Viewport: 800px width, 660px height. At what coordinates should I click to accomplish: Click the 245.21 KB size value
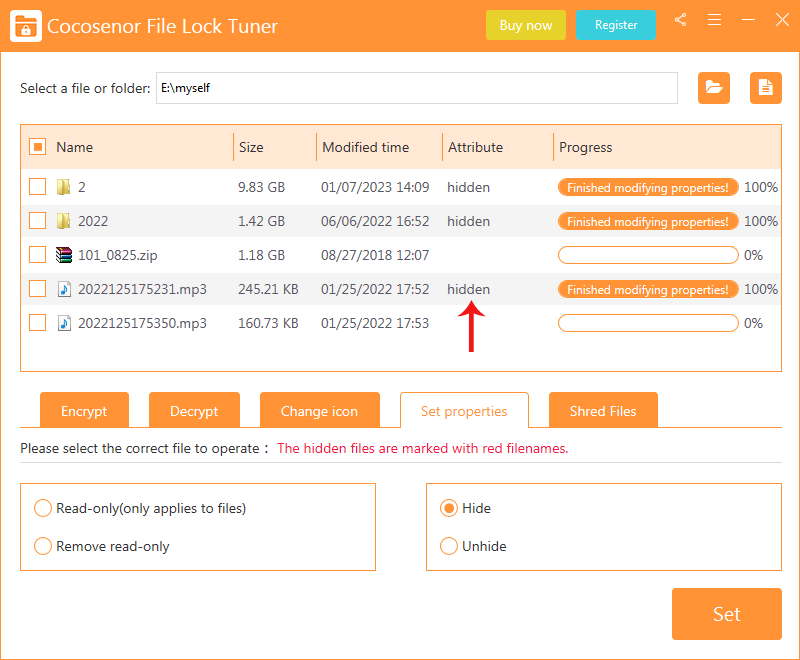click(x=268, y=289)
